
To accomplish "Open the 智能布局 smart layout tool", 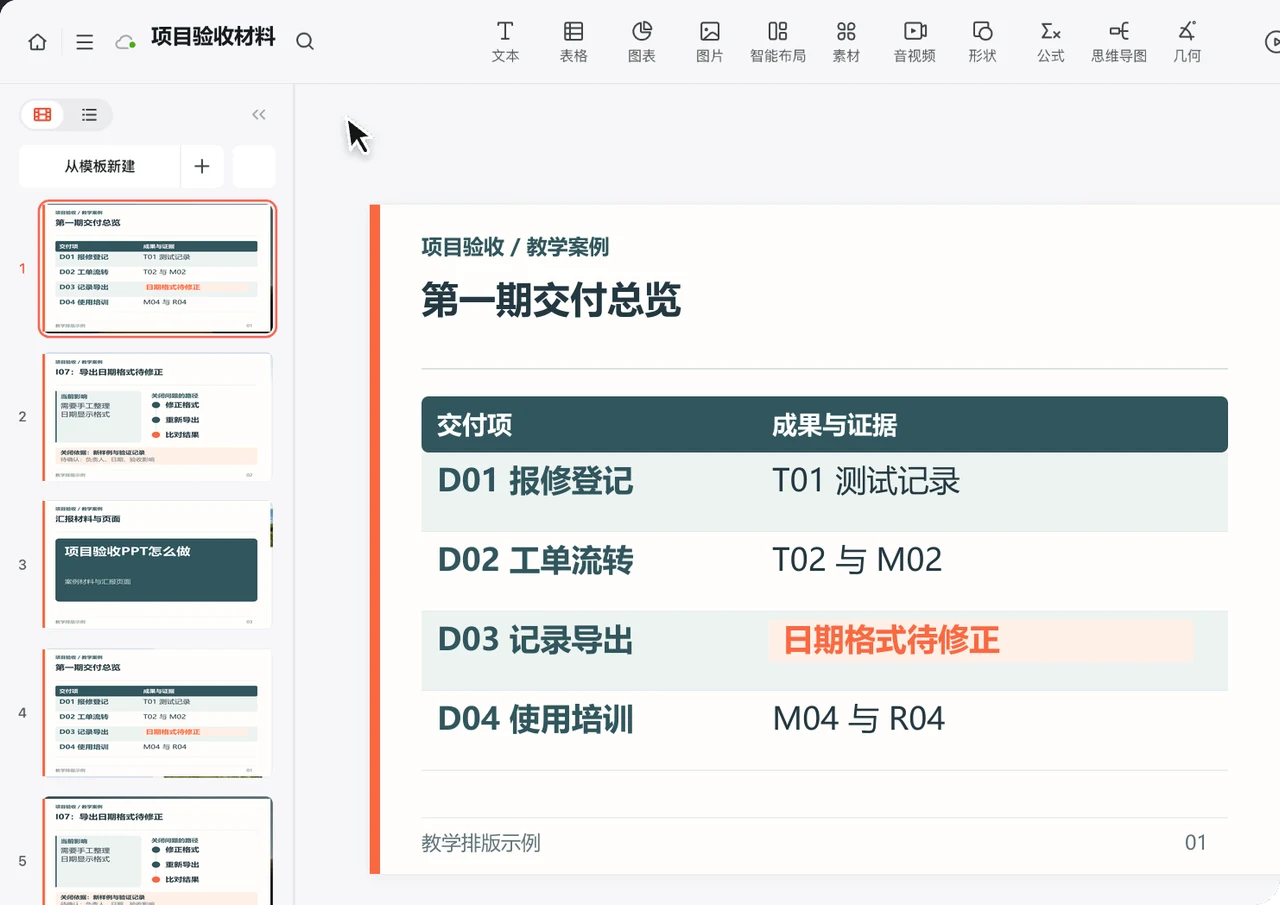I will pyautogui.click(x=778, y=42).
